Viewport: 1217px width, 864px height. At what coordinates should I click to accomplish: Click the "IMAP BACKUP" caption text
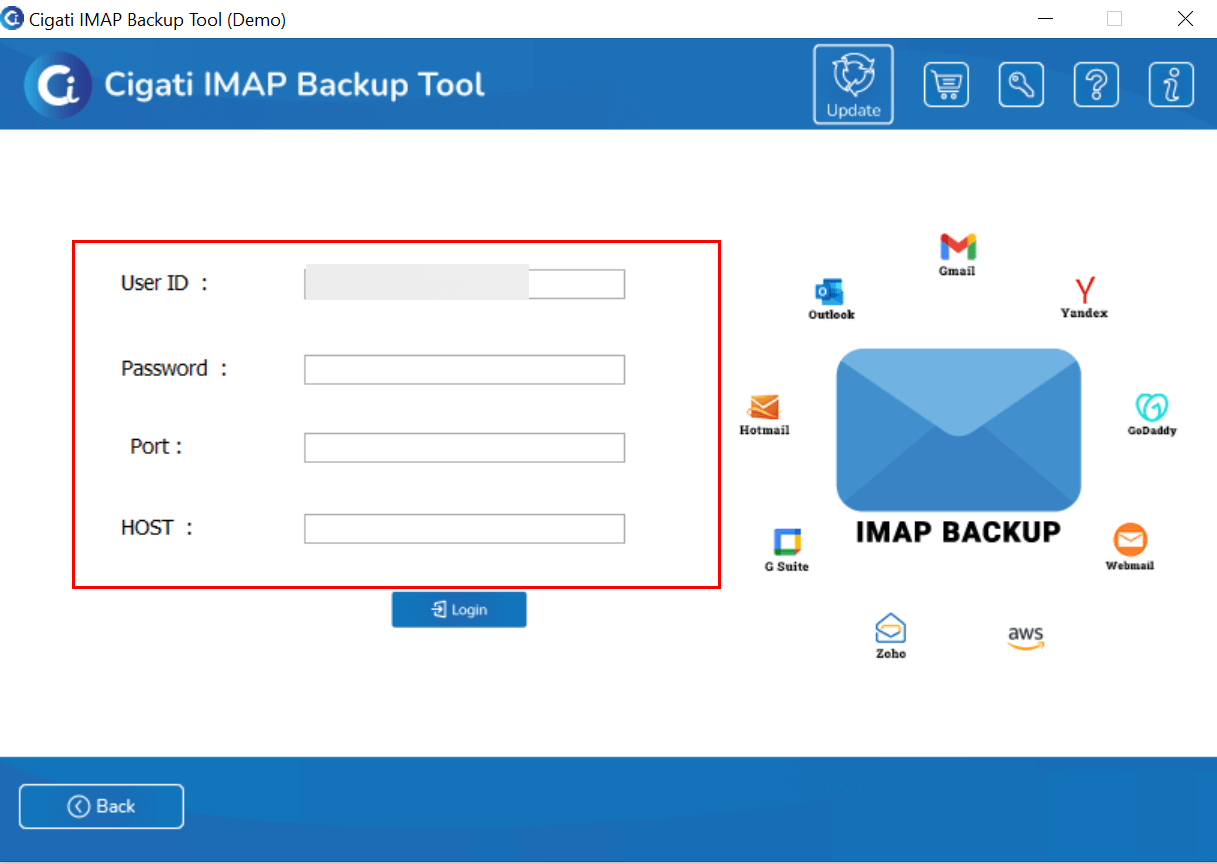pos(958,532)
